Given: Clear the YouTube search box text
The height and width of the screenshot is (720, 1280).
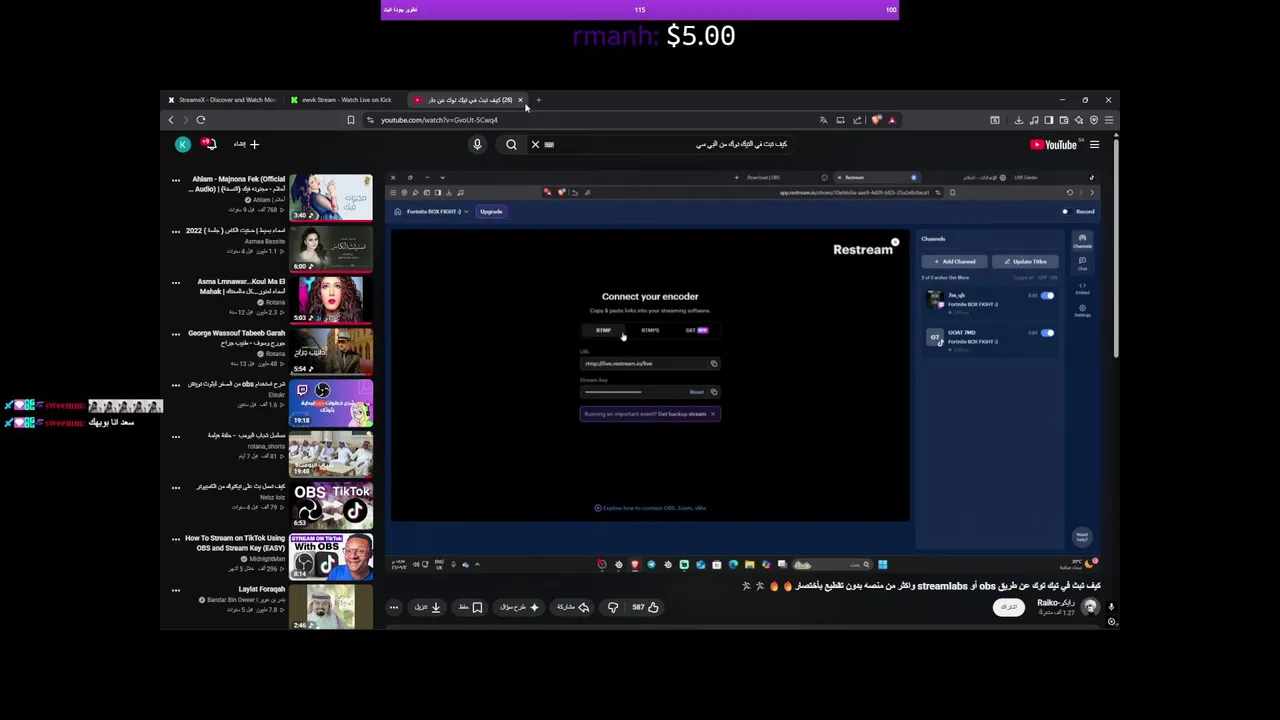Looking at the screenshot, I should pos(535,144).
